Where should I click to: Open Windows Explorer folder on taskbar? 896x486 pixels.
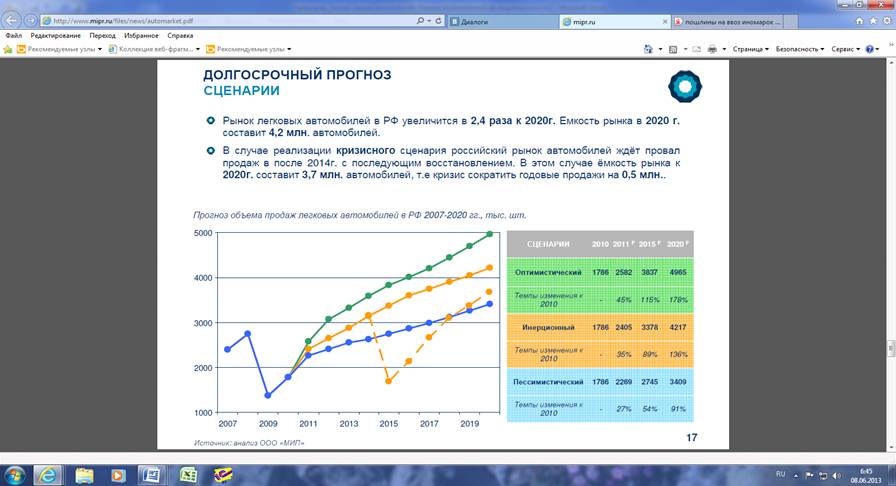point(84,475)
